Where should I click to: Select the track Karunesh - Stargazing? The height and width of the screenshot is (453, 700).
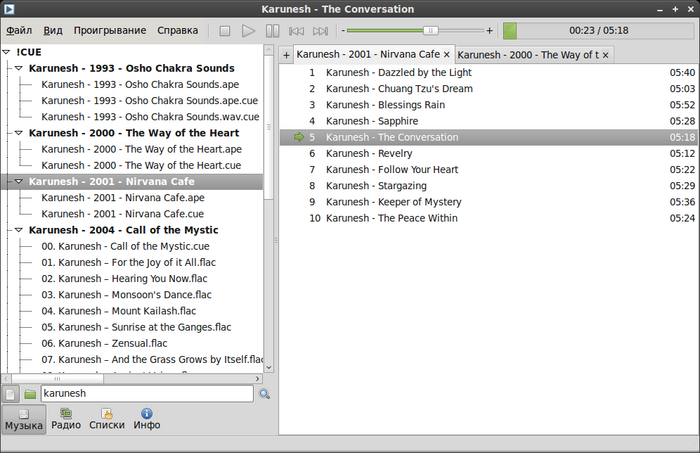tap(489, 186)
